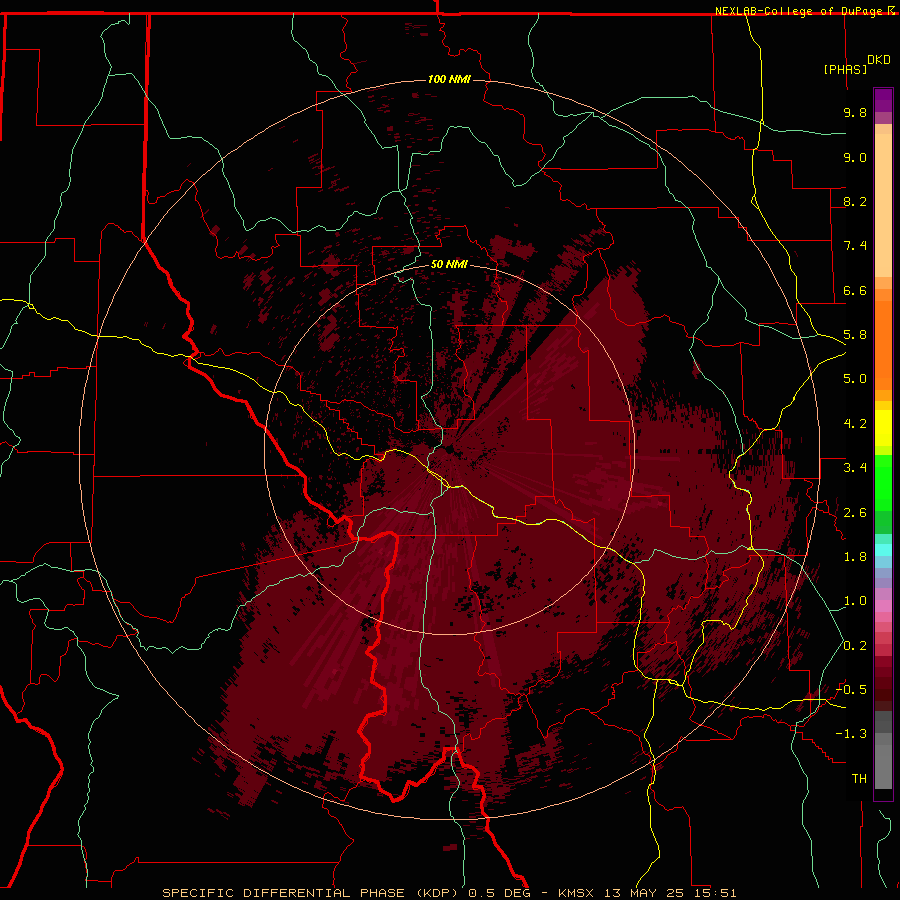Click the KMSX station identifier in caption
The width and height of the screenshot is (900, 900).
(x=576, y=893)
